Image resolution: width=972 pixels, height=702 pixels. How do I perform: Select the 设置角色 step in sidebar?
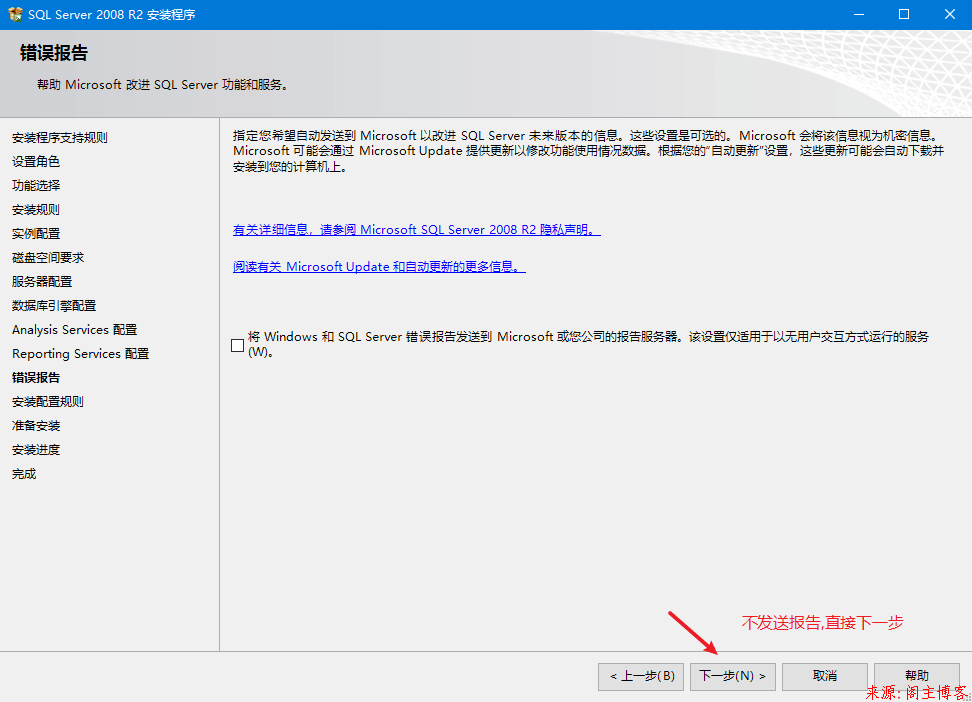coord(36,162)
